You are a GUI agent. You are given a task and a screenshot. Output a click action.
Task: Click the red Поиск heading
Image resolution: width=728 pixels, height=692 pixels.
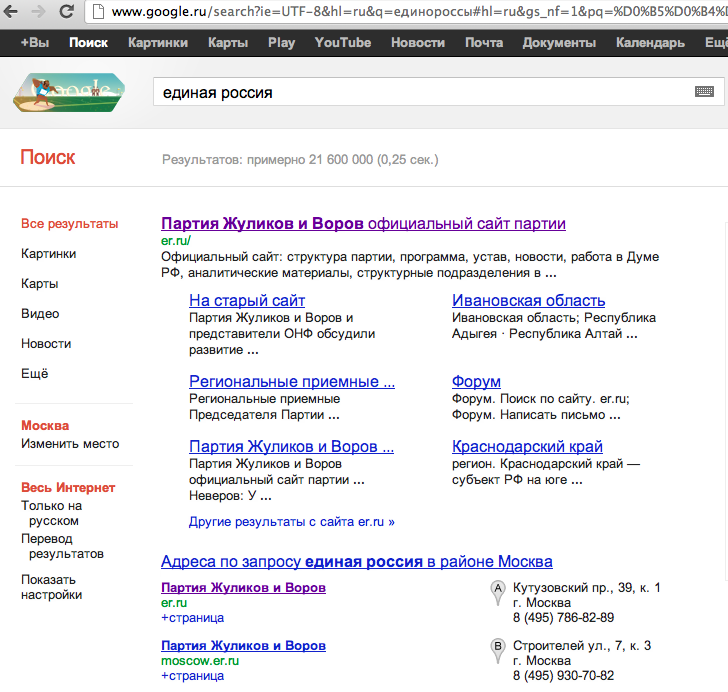pyautogui.click(x=47, y=157)
